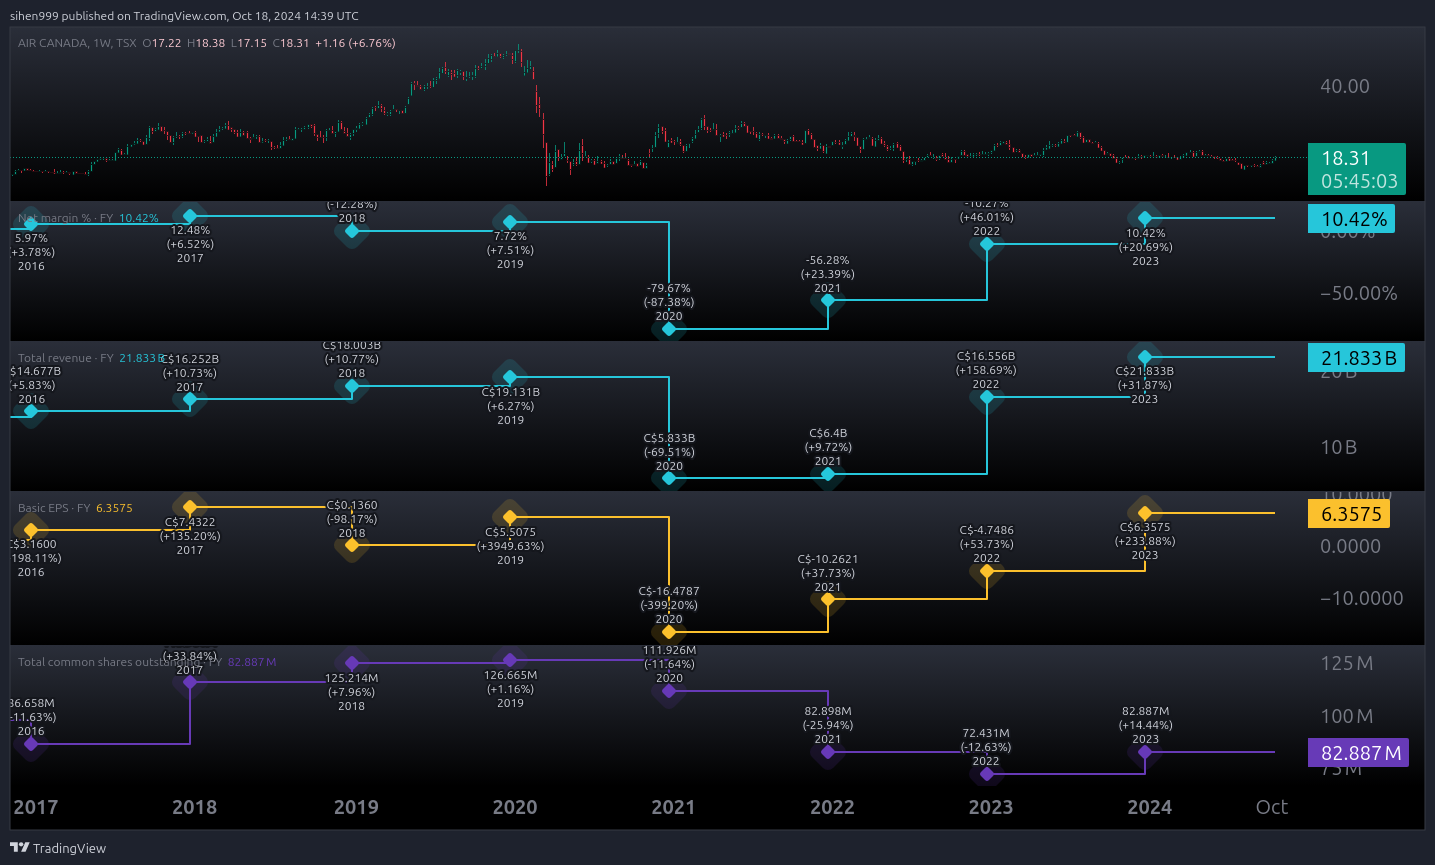The image size is (1435, 865).
Task: Click the cyan 10.42% axis value label
Action: 1351,219
